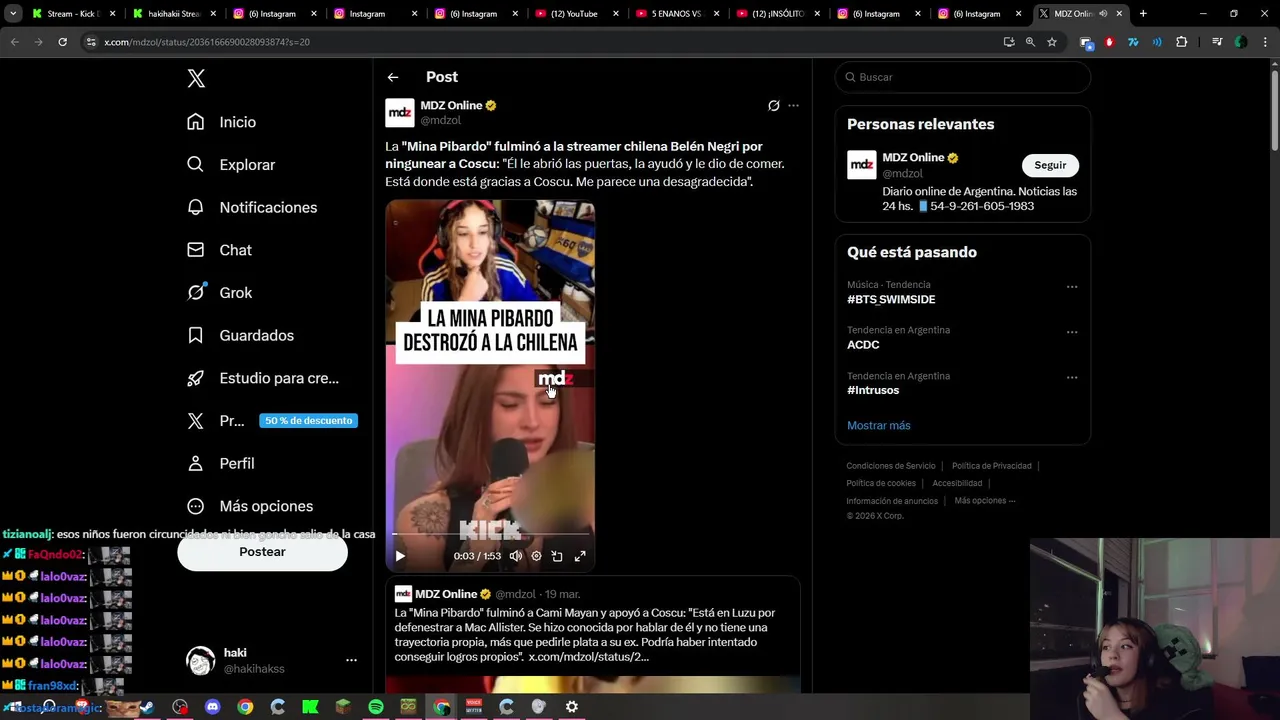Open the video settings gear
This screenshot has height=720, width=1280.
536,556
